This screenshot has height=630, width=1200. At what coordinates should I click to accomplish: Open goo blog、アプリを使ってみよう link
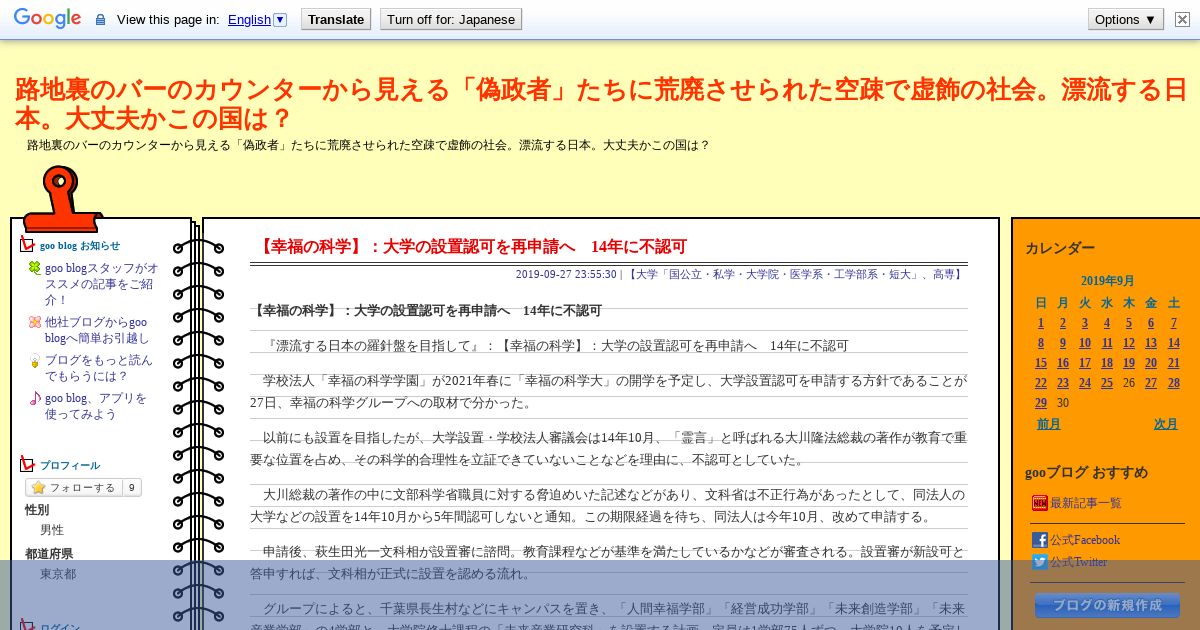(96, 406)
